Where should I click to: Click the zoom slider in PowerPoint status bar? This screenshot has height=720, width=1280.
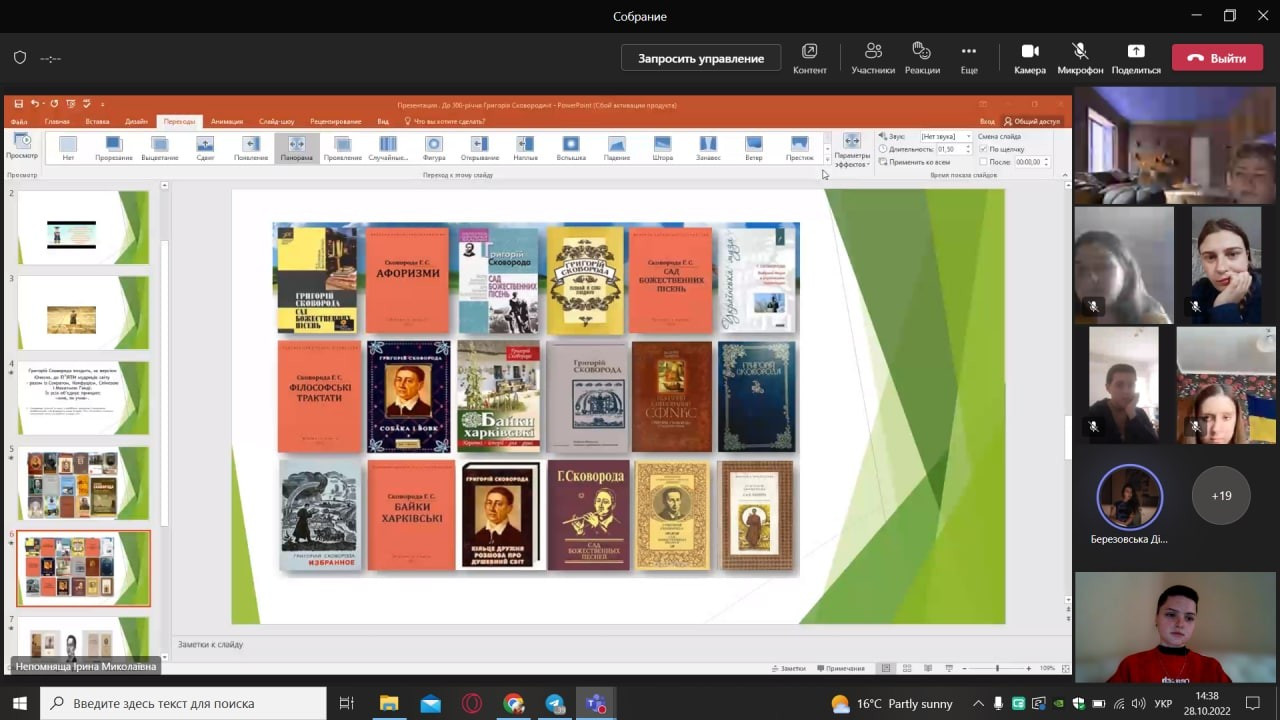tap(997, 668)
